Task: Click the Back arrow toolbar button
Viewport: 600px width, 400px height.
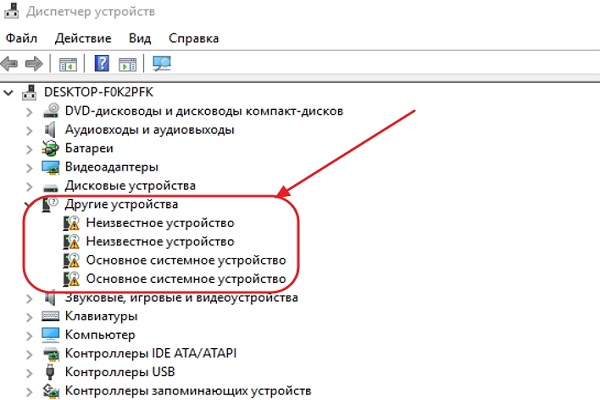Action: [10, 63]
